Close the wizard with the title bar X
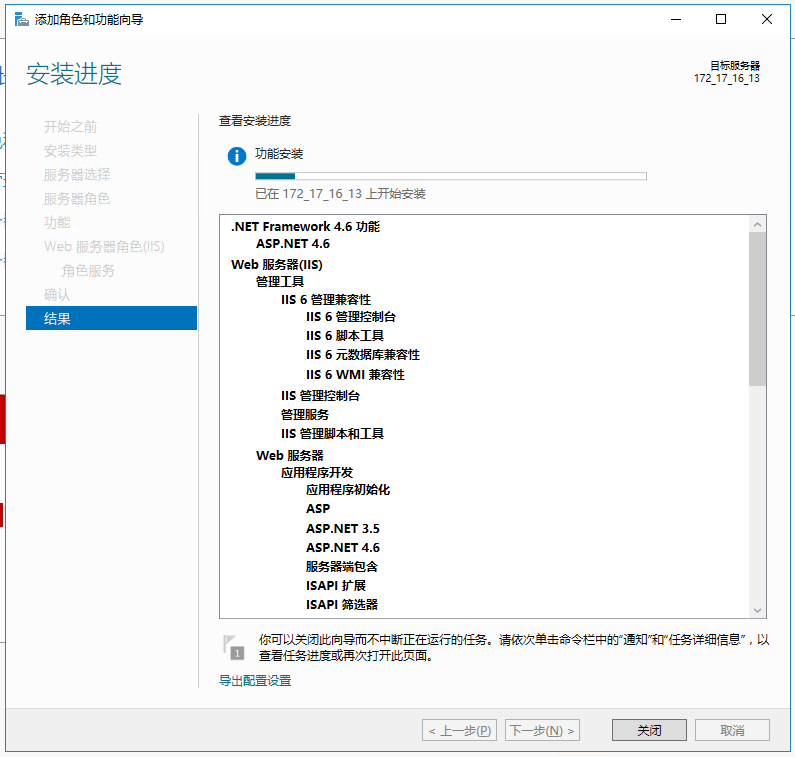795x757 pixels. pos(767,19)
